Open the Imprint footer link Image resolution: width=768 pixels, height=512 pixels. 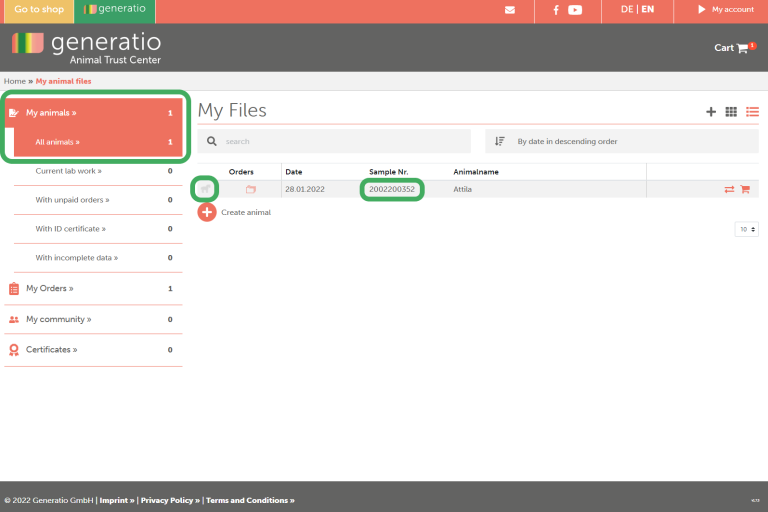click(x=117, y=500)
